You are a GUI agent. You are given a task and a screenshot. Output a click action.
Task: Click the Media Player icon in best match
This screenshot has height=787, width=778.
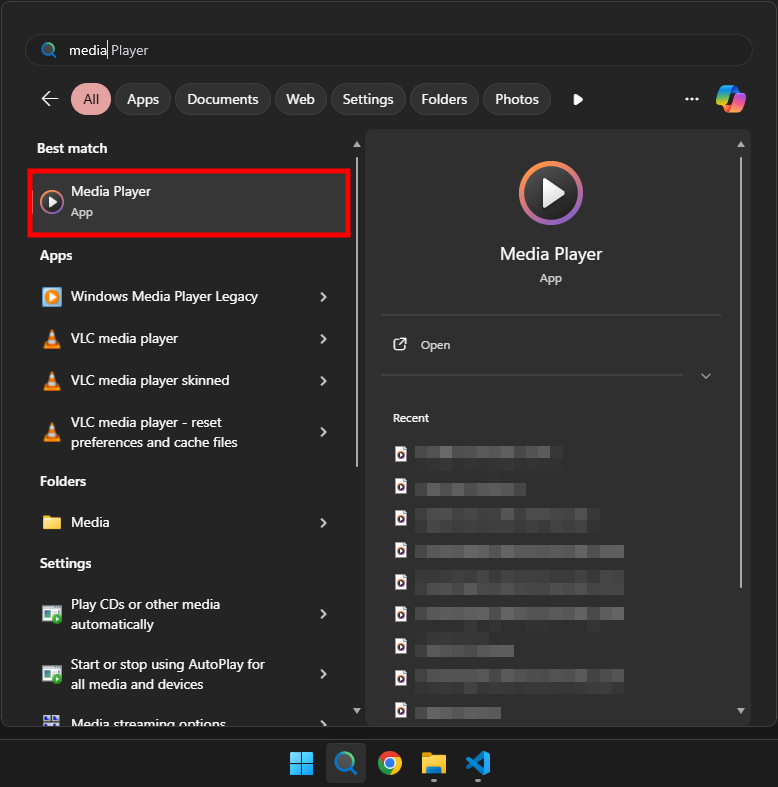(x=52, y=202)
